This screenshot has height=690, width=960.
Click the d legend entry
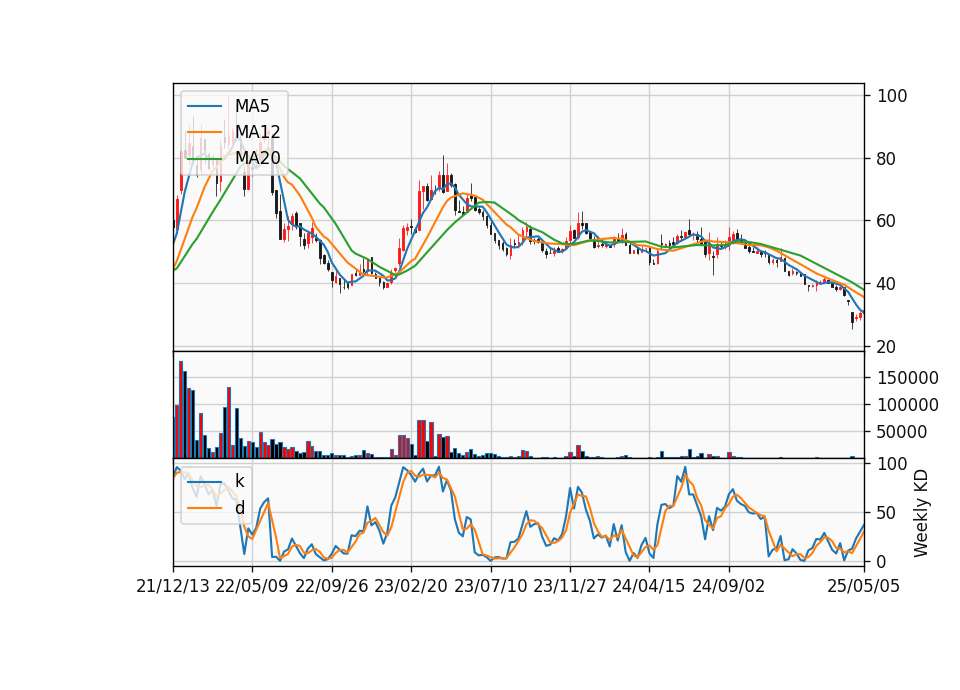(x=216, y=508)
